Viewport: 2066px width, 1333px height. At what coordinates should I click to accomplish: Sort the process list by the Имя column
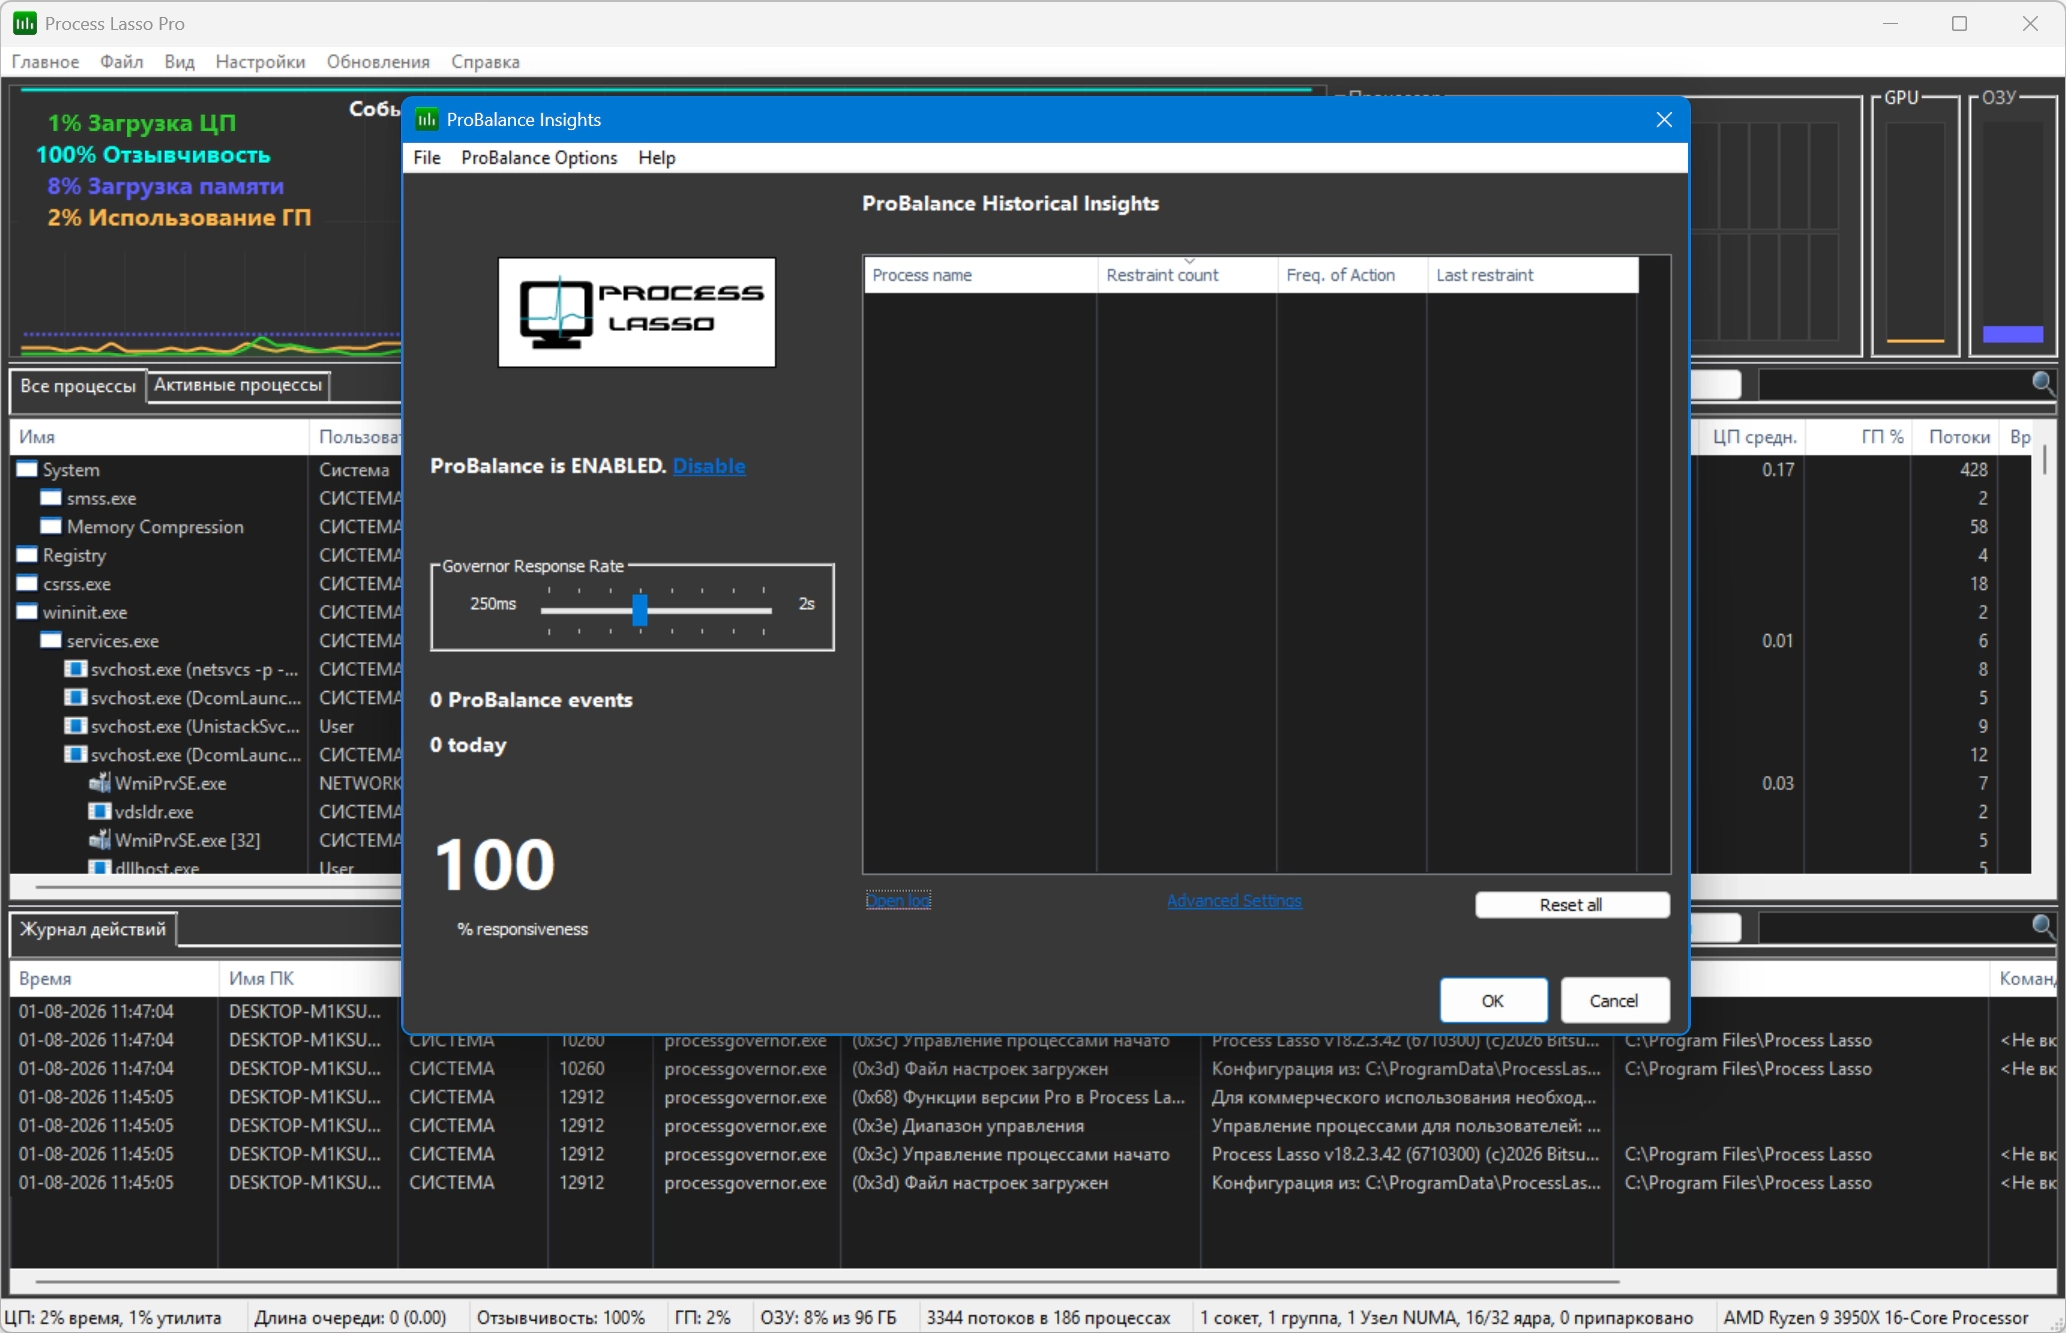click(160, 437)
